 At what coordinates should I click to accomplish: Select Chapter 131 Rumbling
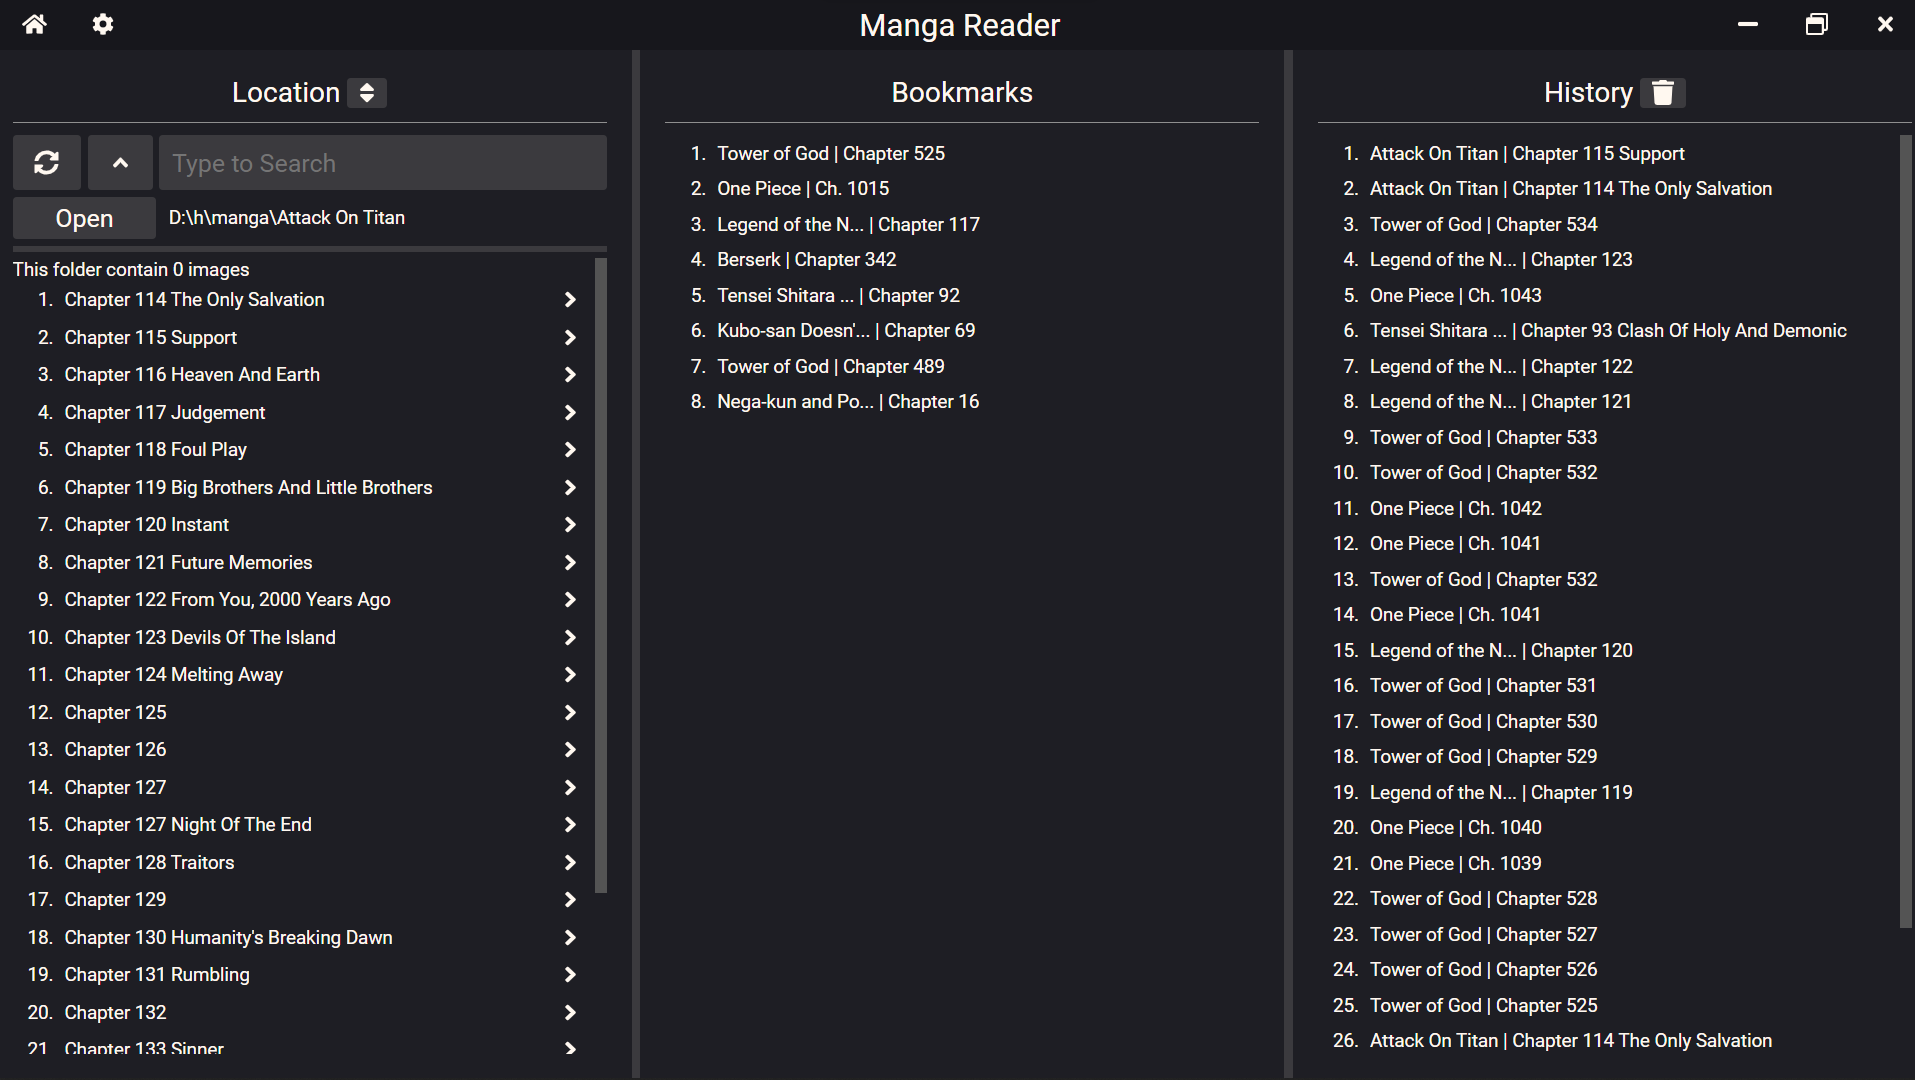tap(157, 975)
